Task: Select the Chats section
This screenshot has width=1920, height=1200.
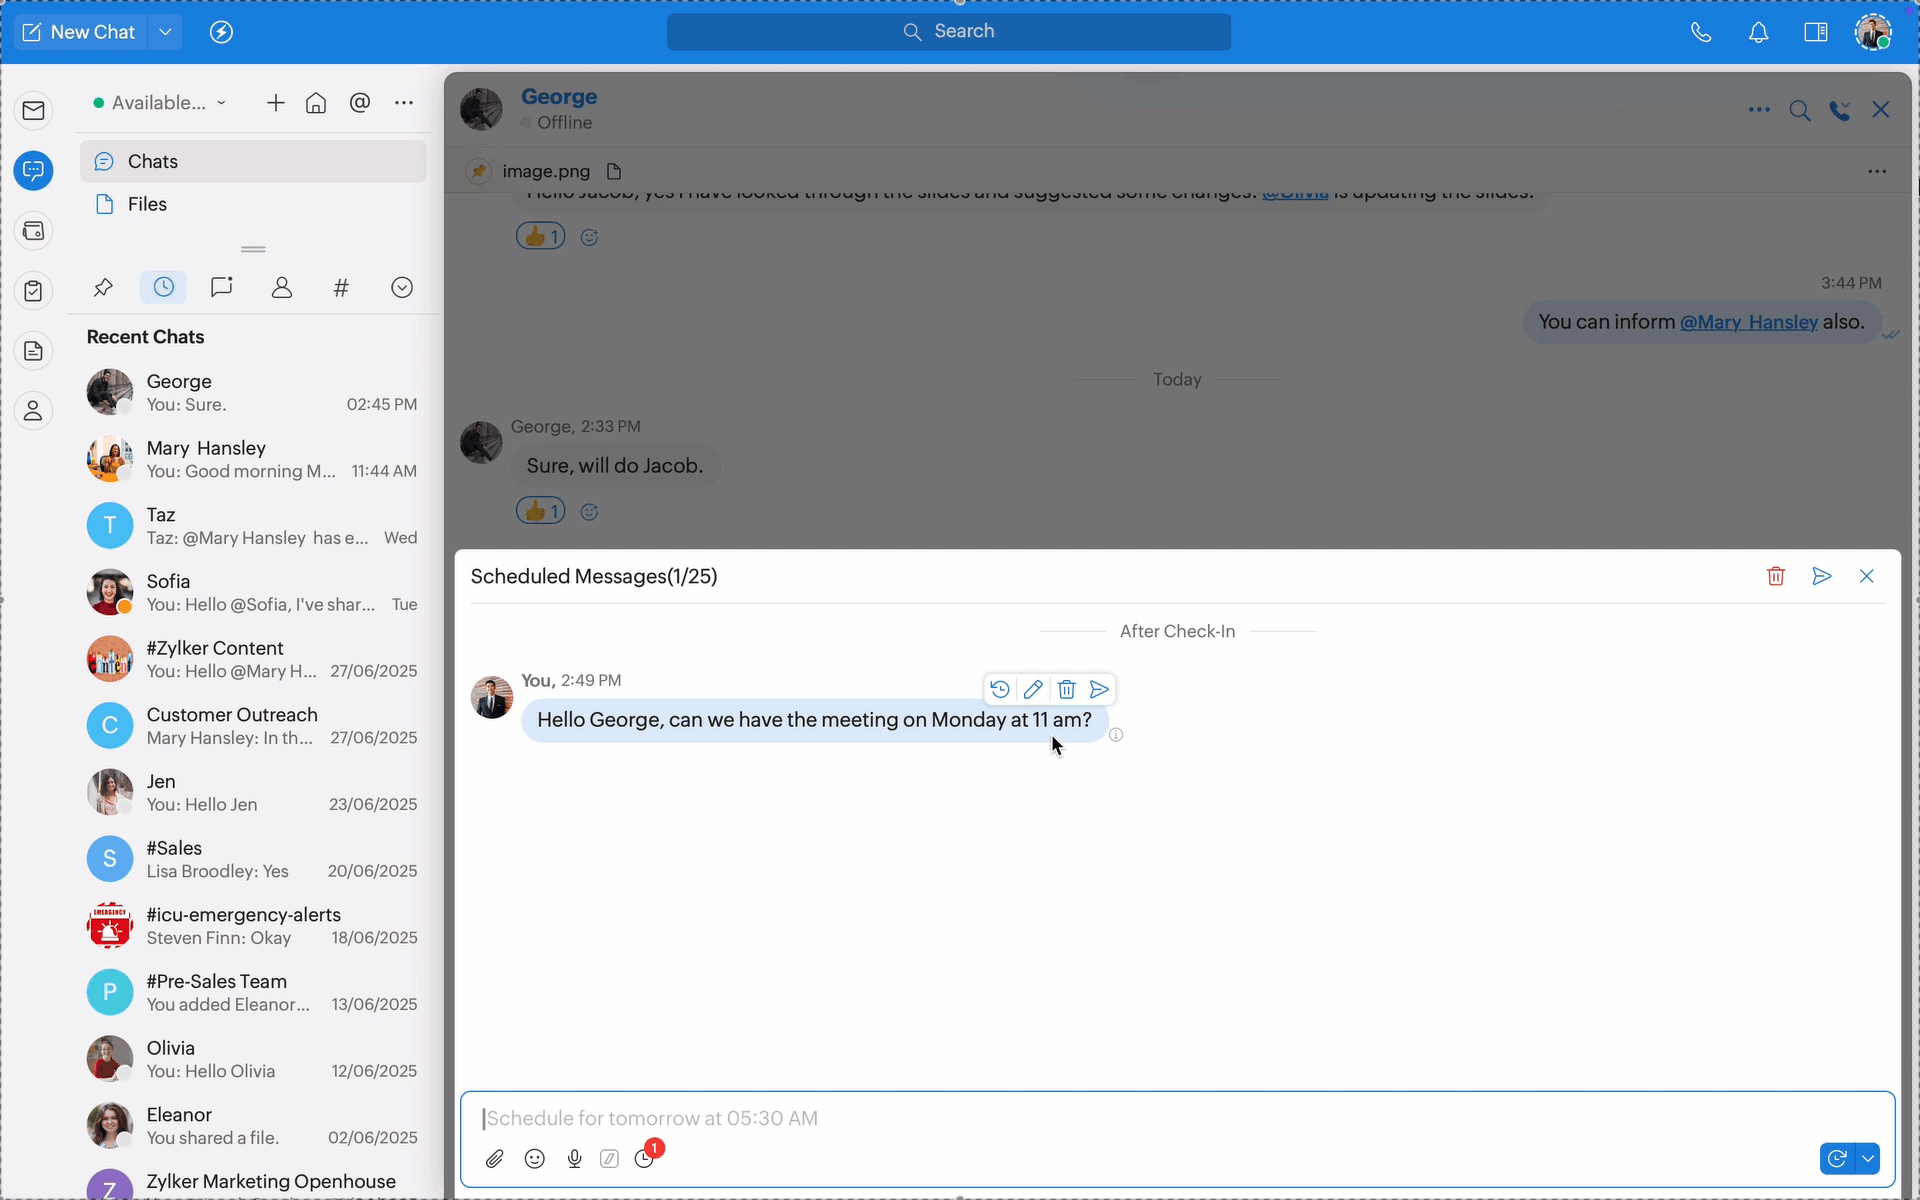Action: pos(152,162)
